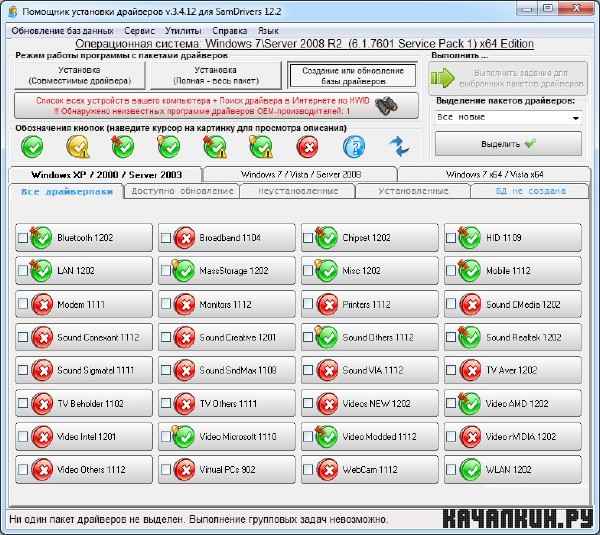This screenshot has width=600, height=535.
Task: Click the Video Others 1112 pack button
Action: click(84, 470)
